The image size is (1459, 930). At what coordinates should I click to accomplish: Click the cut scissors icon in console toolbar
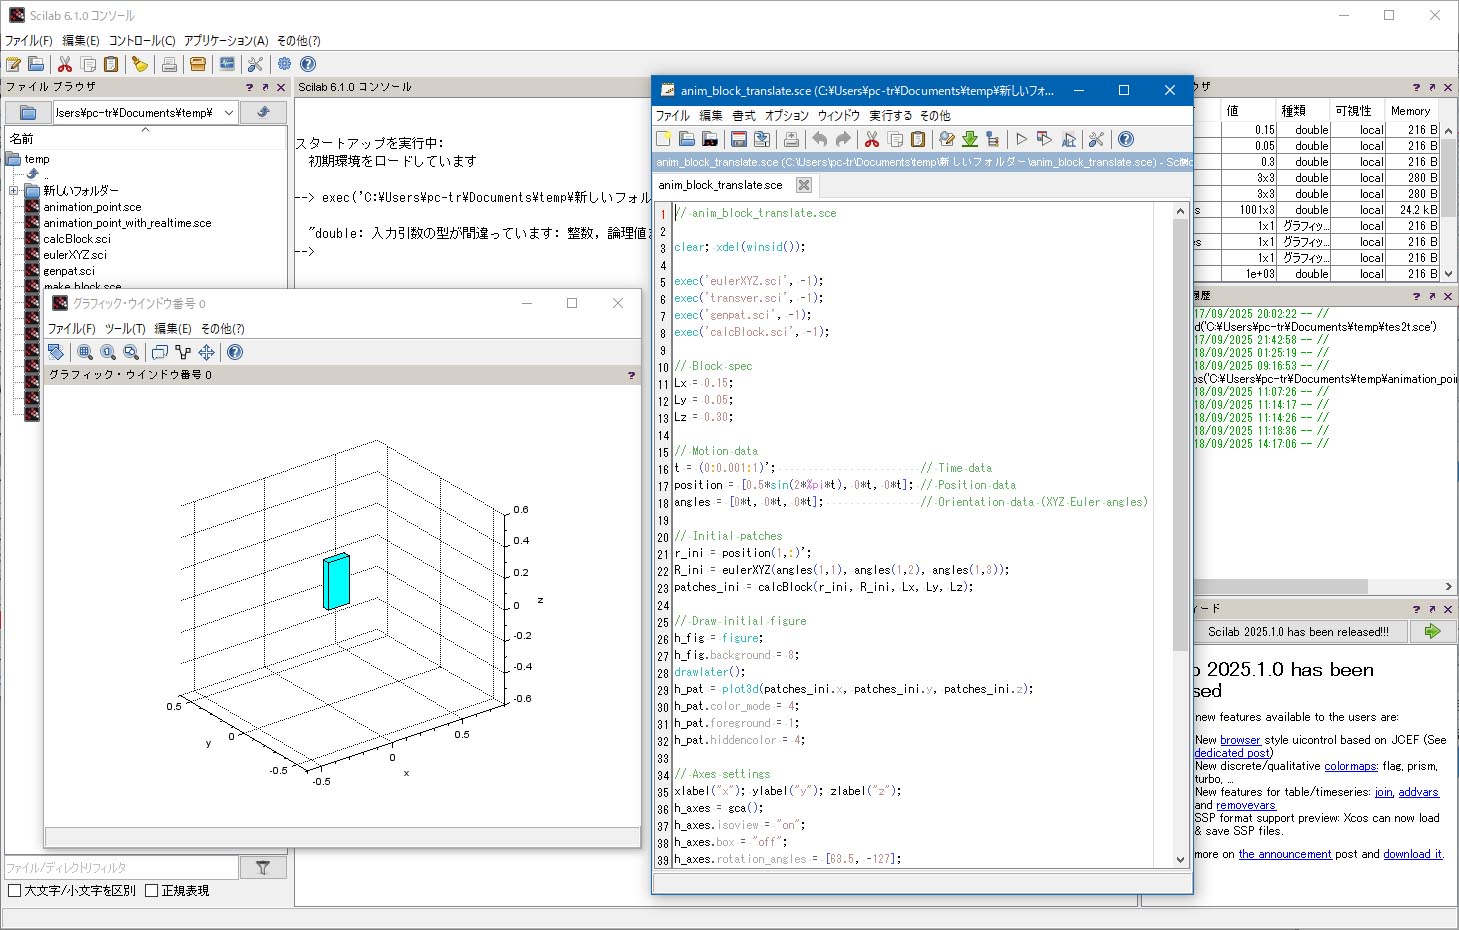pos(65,64)
